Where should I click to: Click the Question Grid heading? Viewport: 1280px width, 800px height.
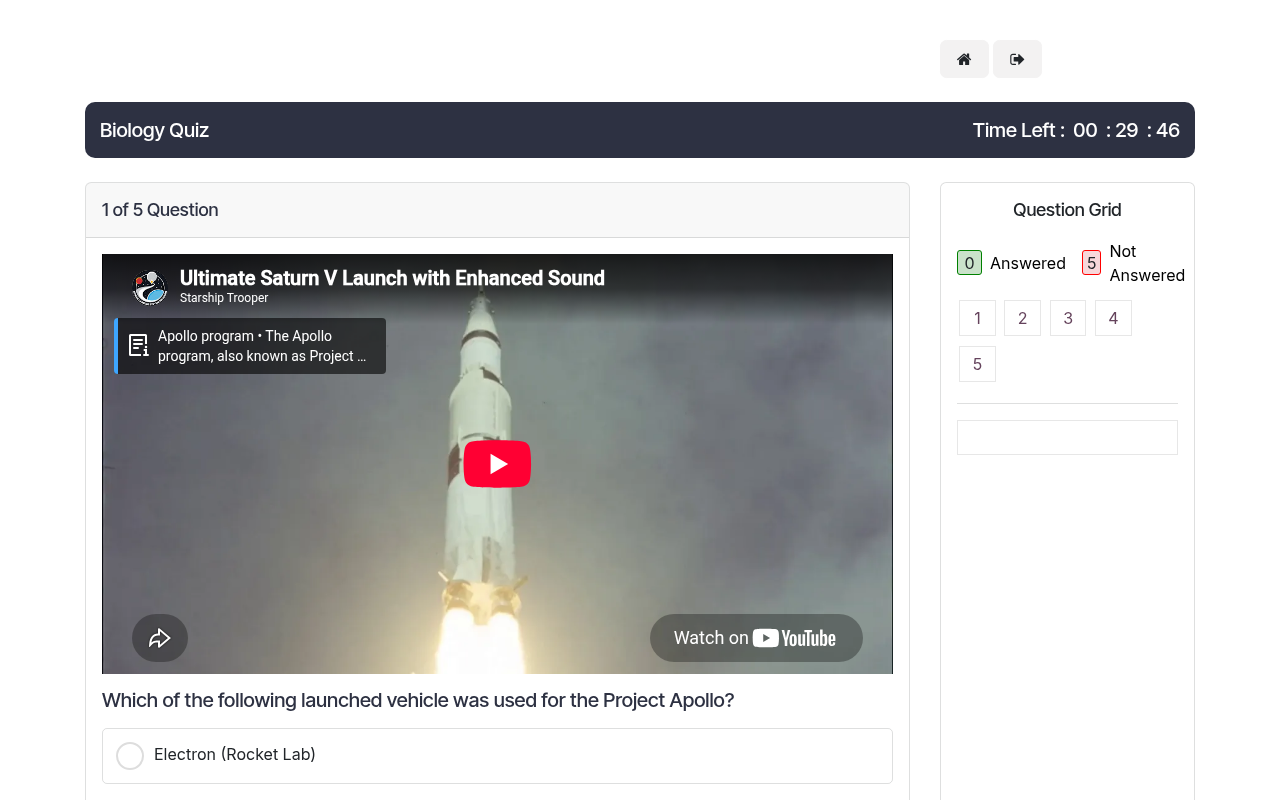(1067, 210)
